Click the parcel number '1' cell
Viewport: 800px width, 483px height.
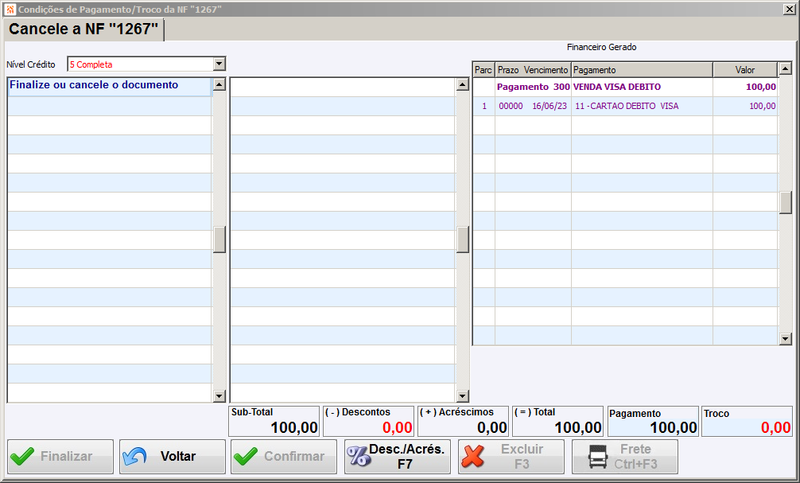pos(484,106)
